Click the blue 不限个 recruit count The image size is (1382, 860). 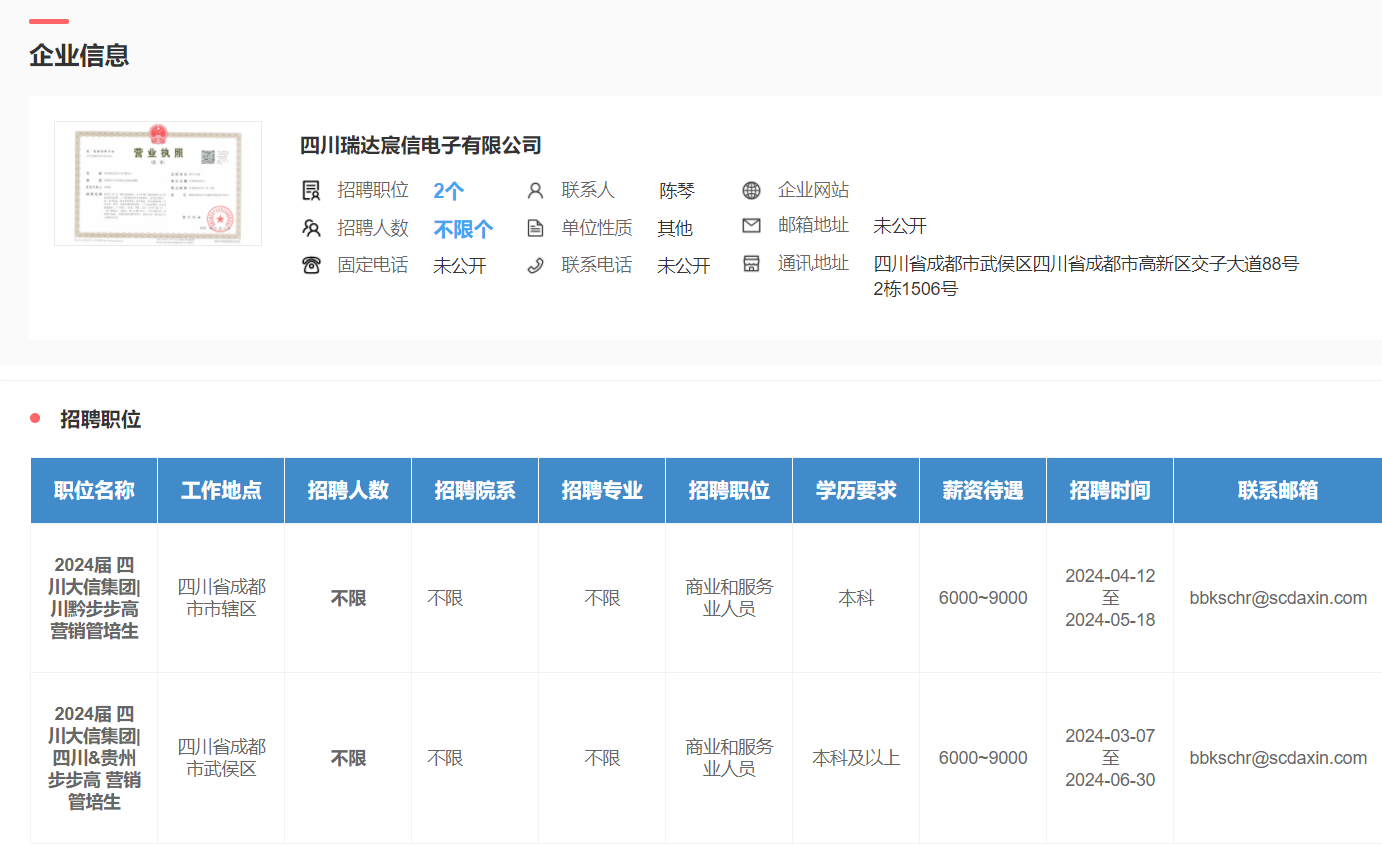pyautogui.click(x=463, y=229)
